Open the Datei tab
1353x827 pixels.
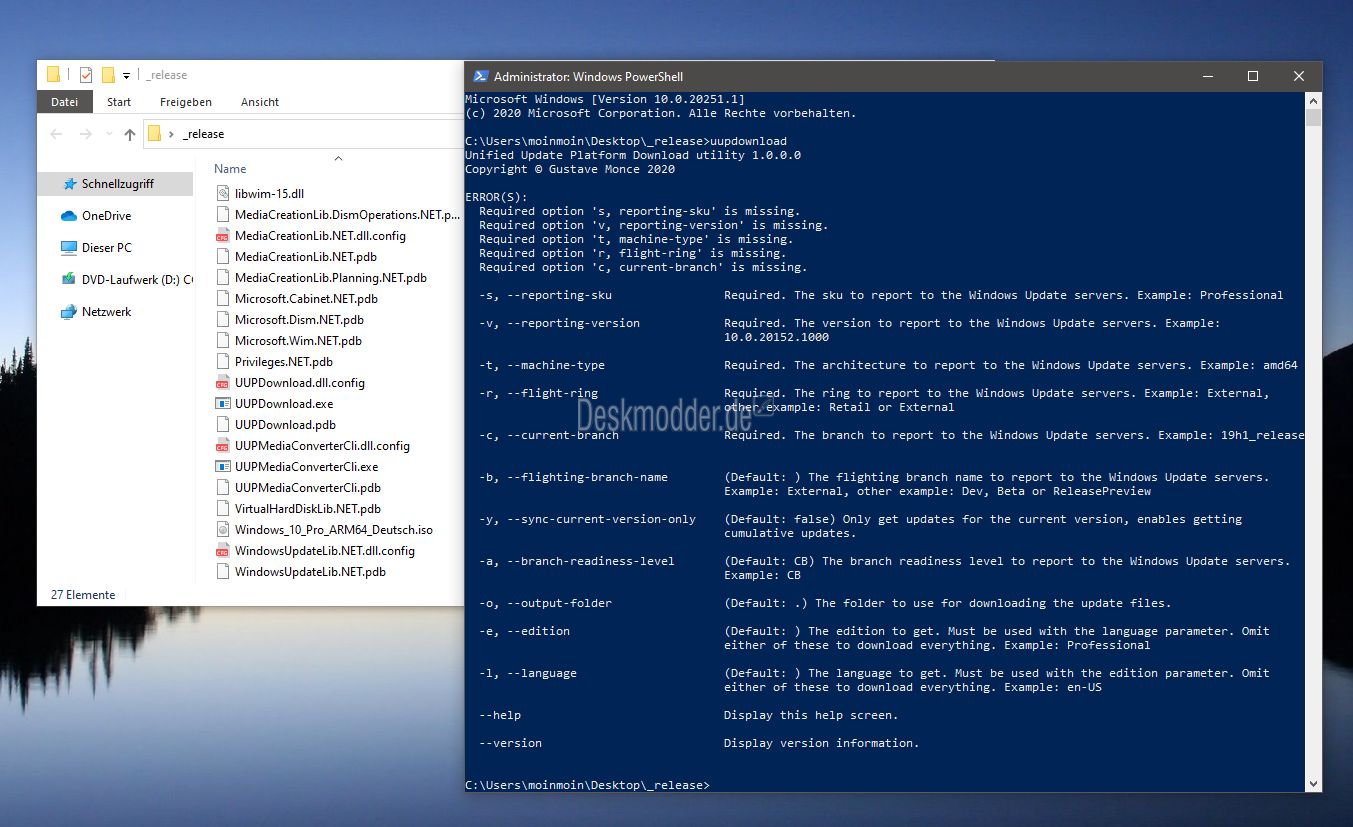[x=65, y=102]
